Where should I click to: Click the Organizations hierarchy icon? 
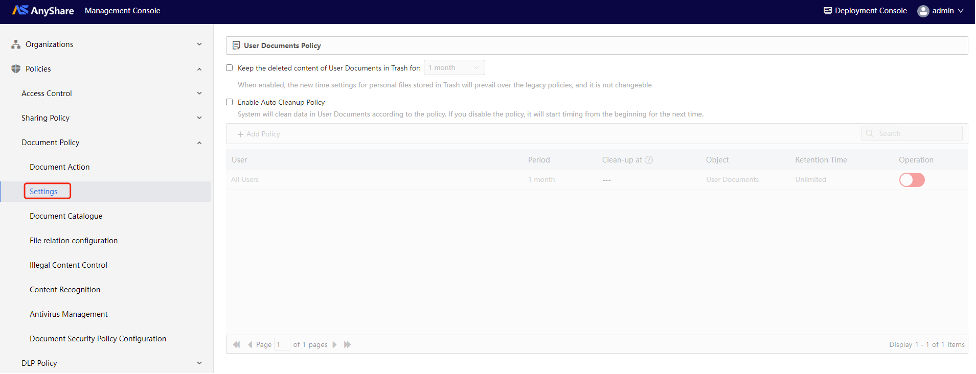(16, 45)
